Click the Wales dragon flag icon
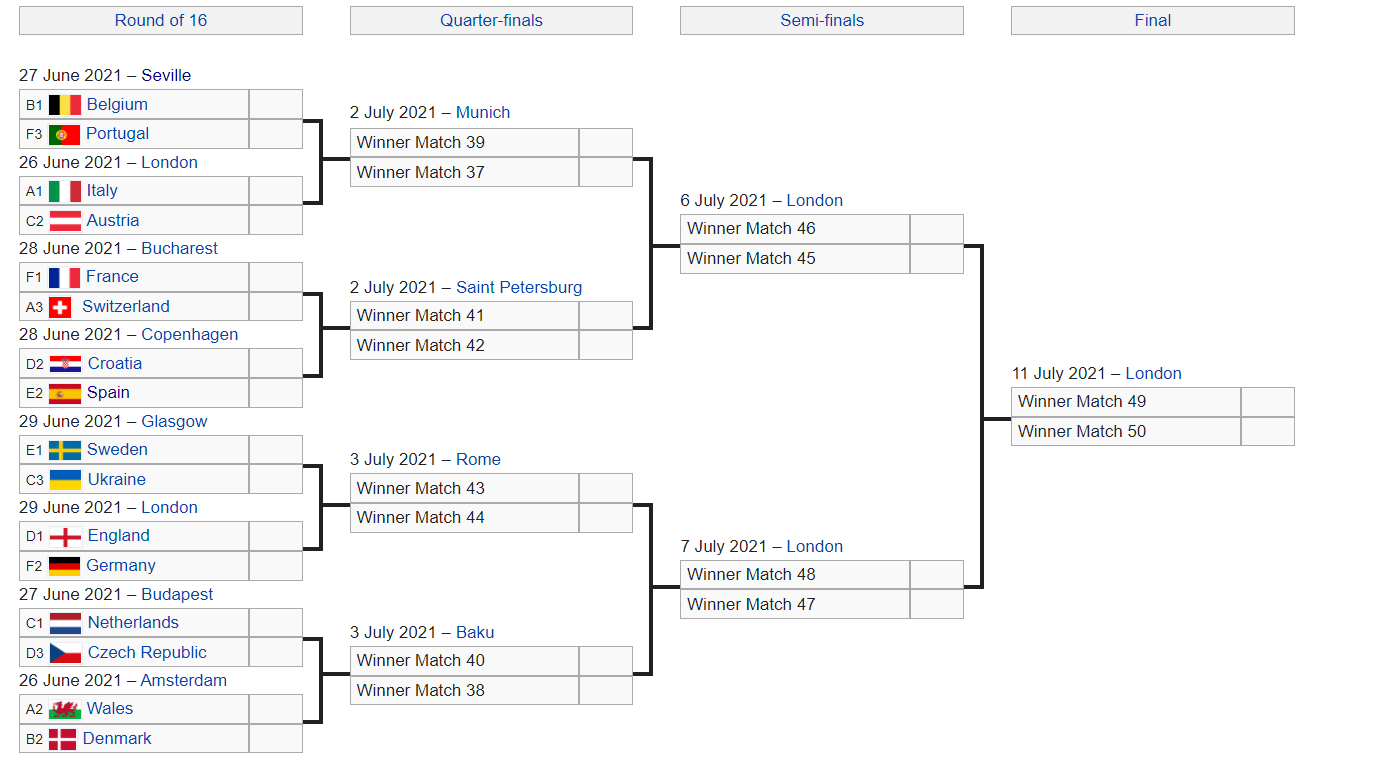 pyautogui.click(x=65, y=709)
